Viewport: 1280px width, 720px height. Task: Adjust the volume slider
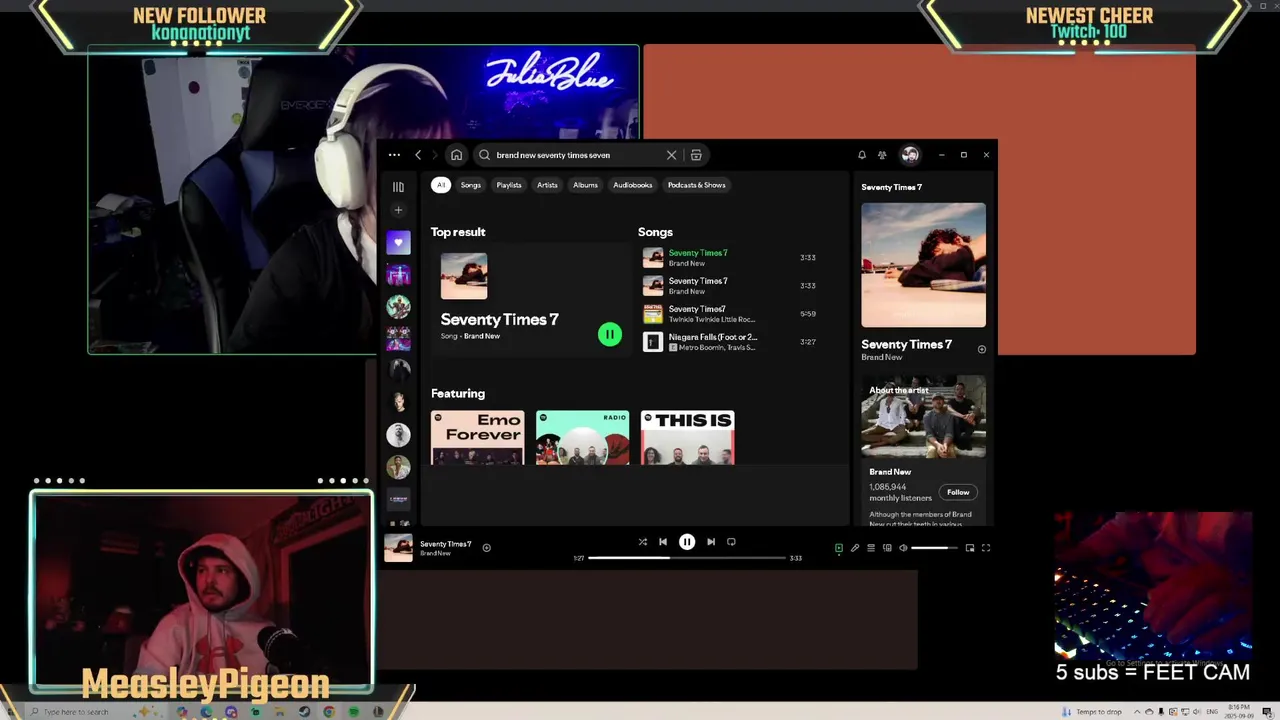pyautogui.click(x=934, y=548)
